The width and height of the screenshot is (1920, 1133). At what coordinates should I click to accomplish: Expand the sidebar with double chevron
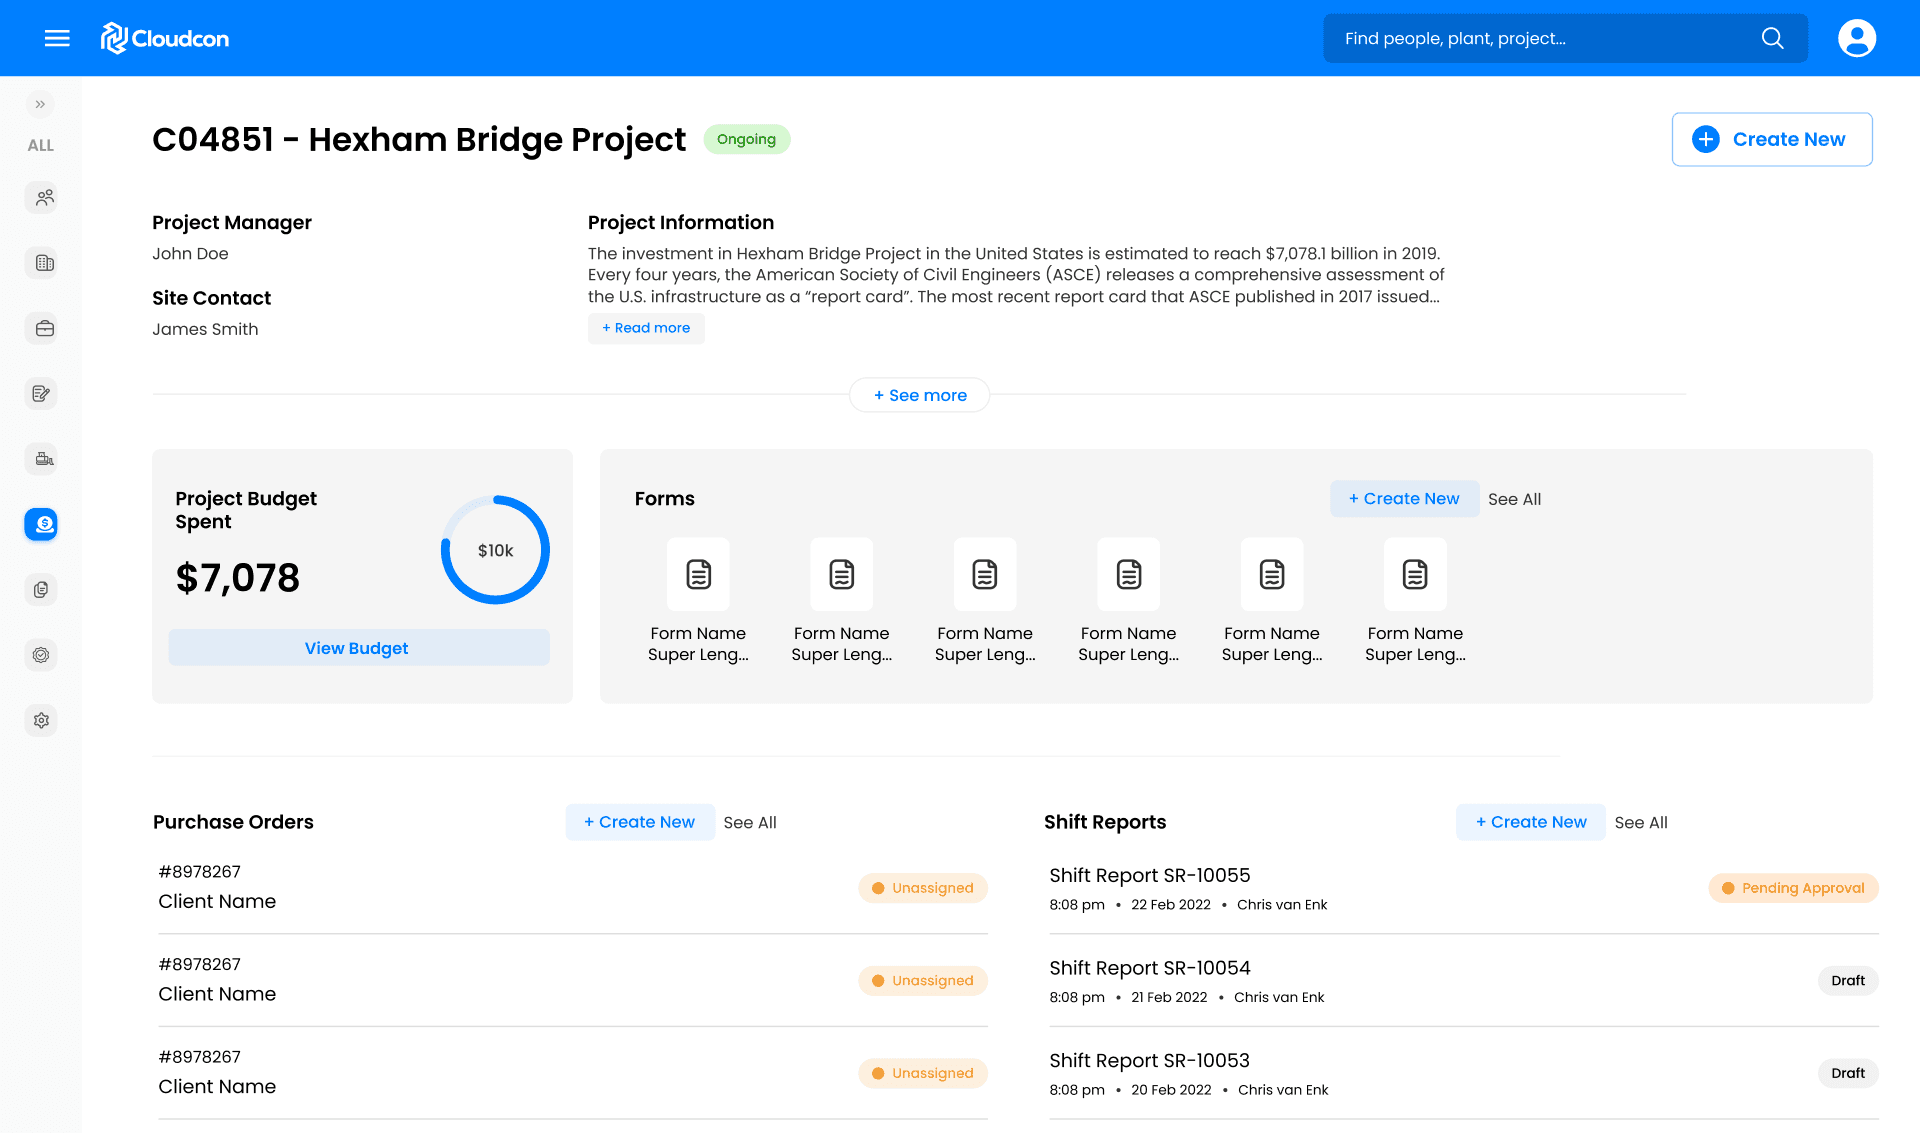click(40, 104)
